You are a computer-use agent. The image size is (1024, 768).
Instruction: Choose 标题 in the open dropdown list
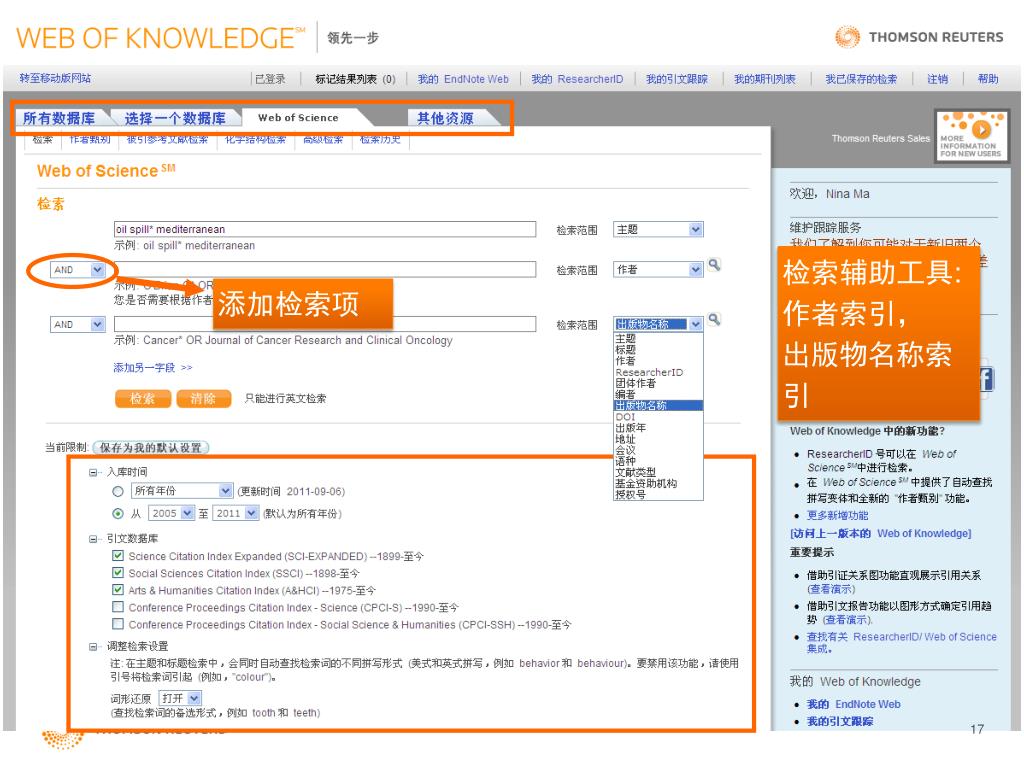pyautogui.click(x=658, y=350)
